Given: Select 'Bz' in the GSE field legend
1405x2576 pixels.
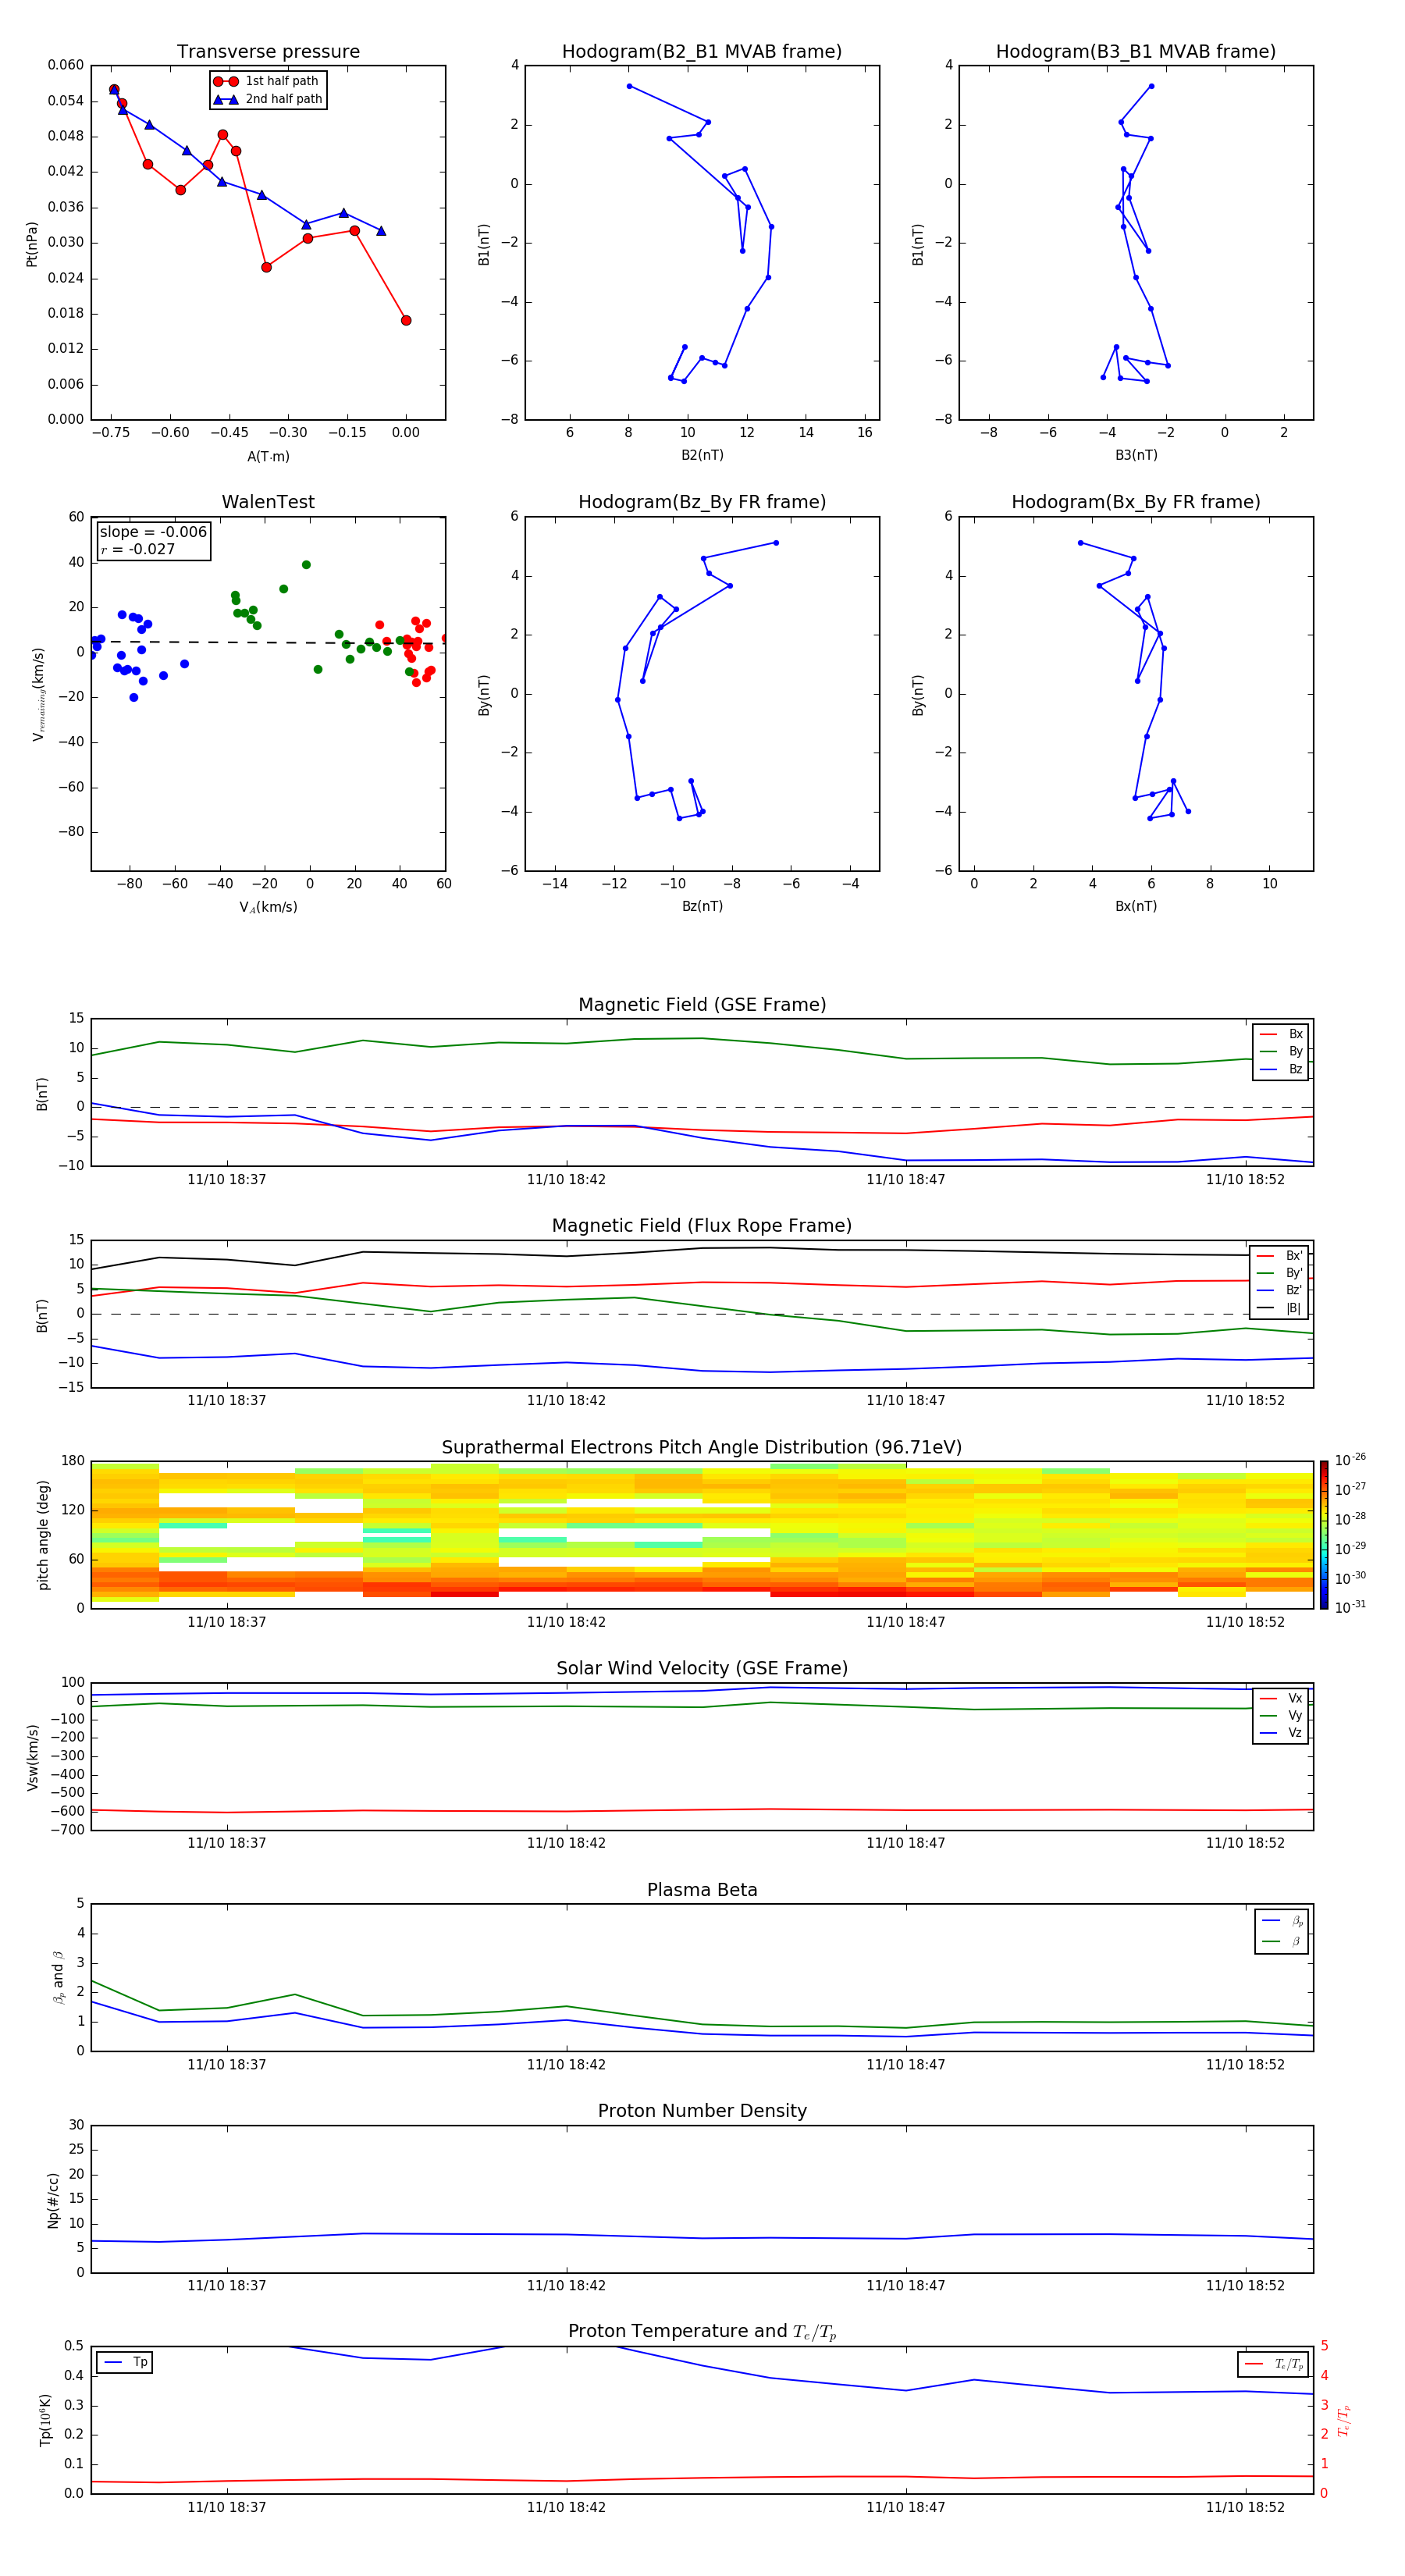Looking at the screenshot, I should pyautogui.click(x=1281, y=1069).
